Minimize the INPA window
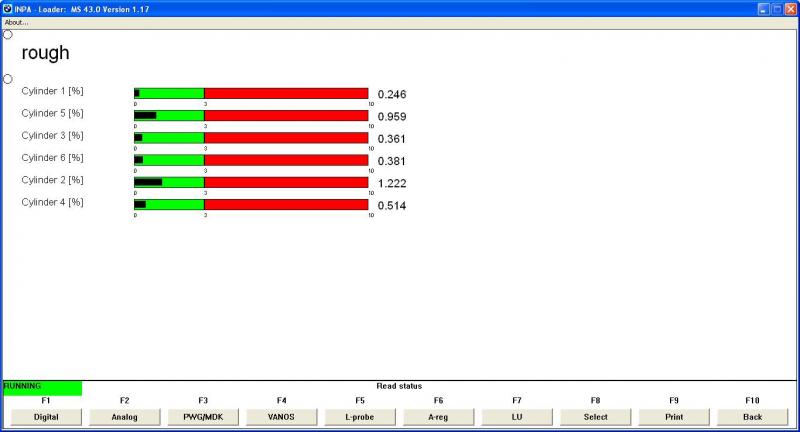The height and width of the screenshot is (432, 800). [763, 8]
